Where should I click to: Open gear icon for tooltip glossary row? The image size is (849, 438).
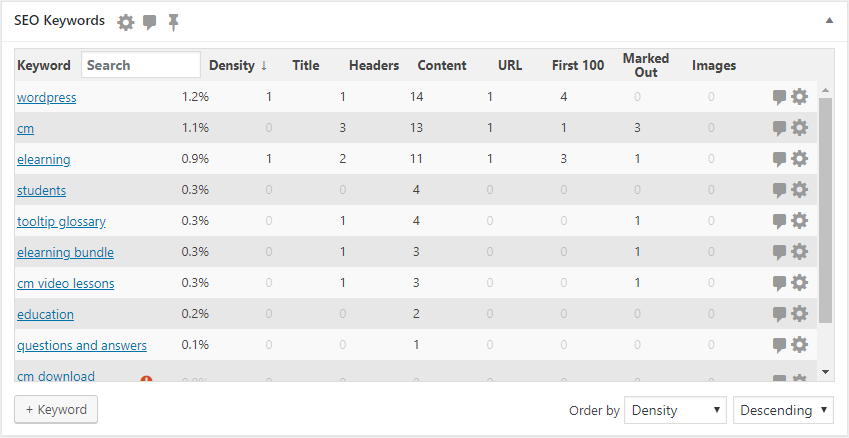coord(799,221)
